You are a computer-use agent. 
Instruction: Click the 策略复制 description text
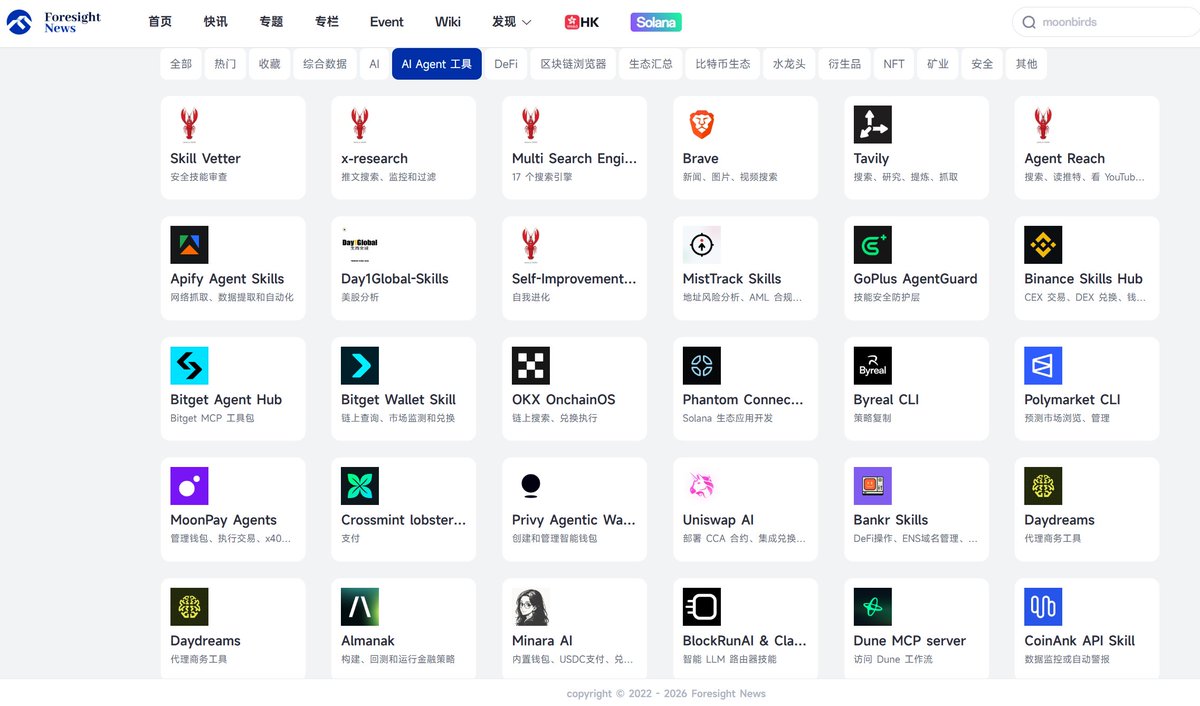[x=873, y=418]
